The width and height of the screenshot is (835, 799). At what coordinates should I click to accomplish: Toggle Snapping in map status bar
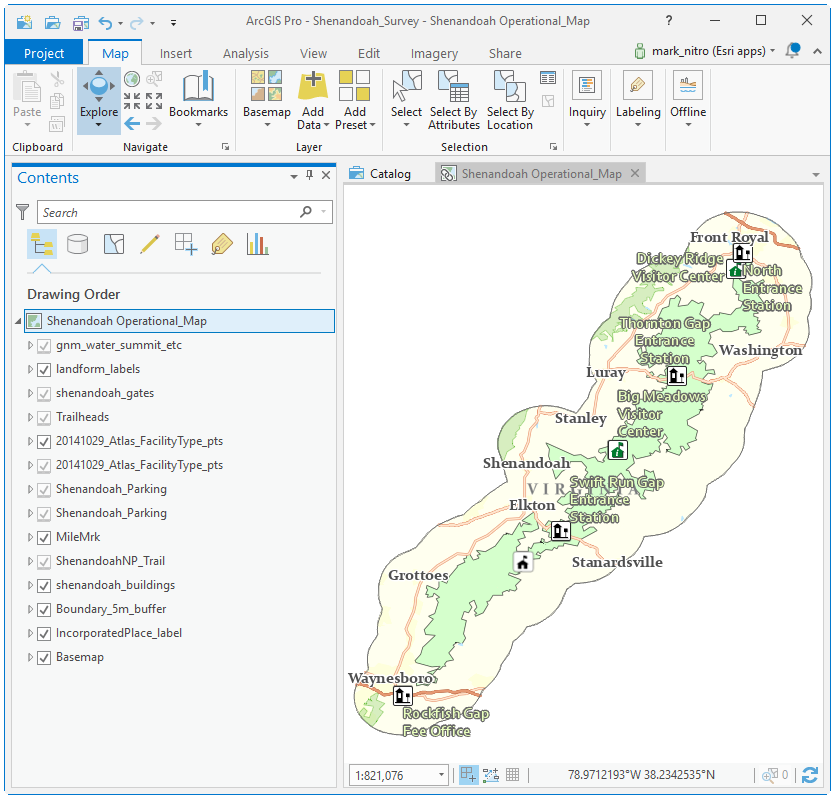tap(469, 775)
